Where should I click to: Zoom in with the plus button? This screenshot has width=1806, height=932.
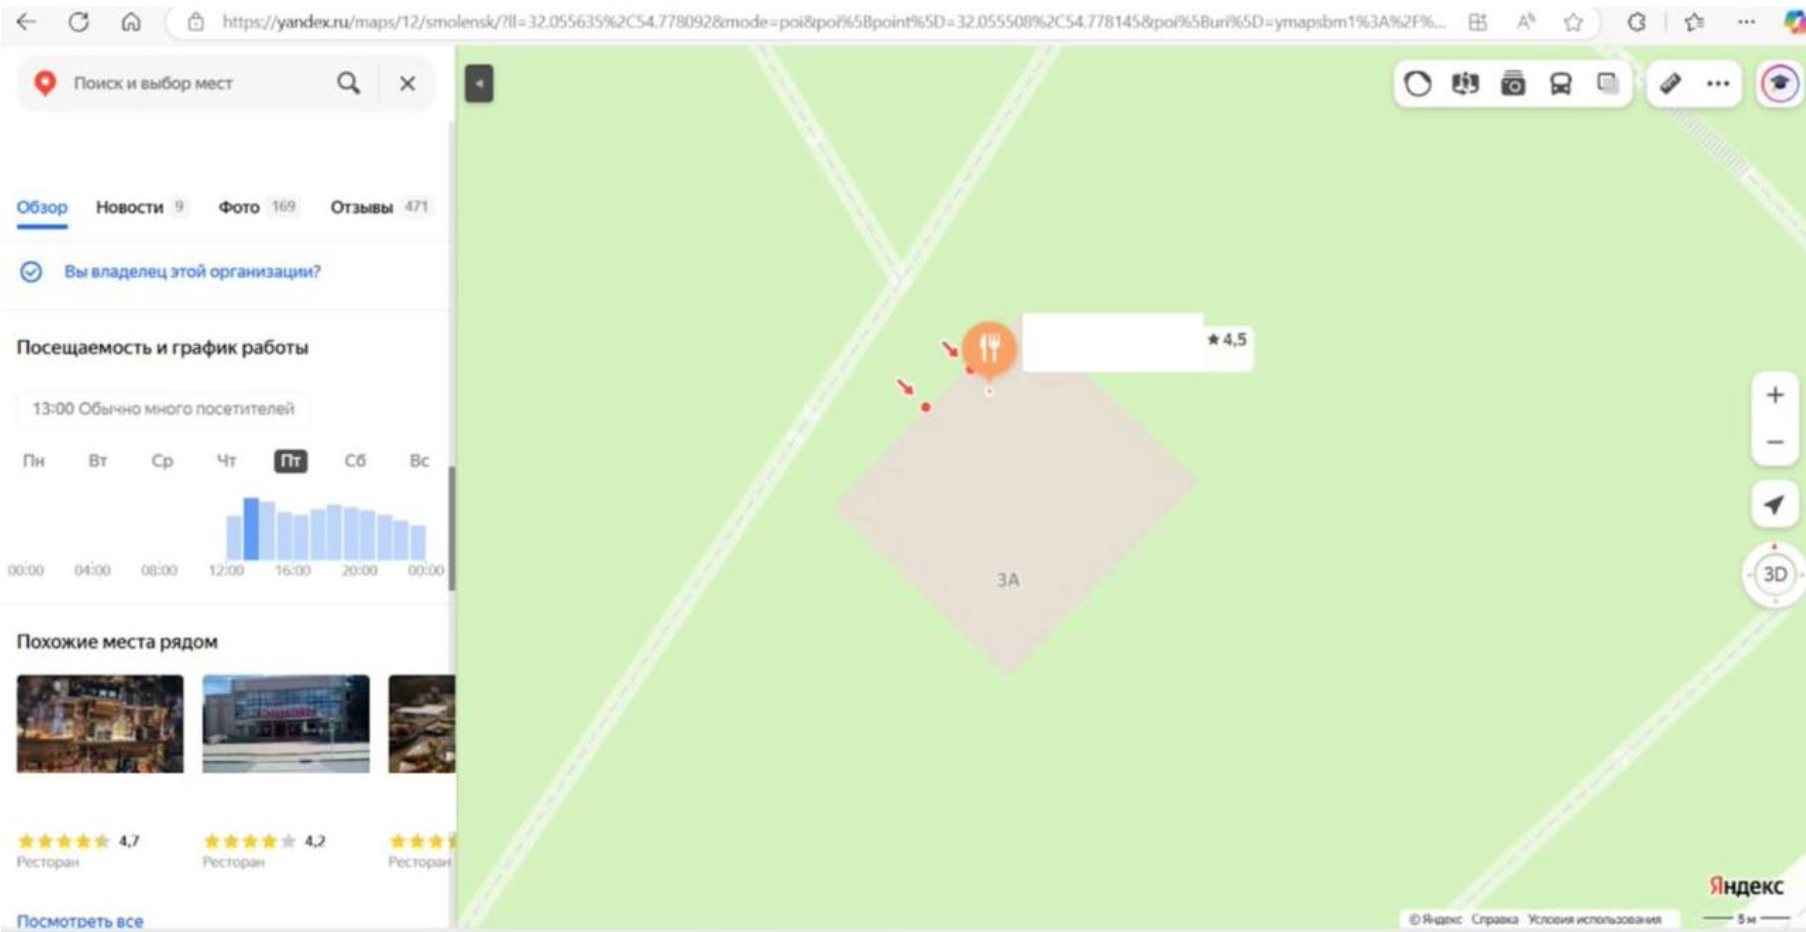tap(1775, 395)
